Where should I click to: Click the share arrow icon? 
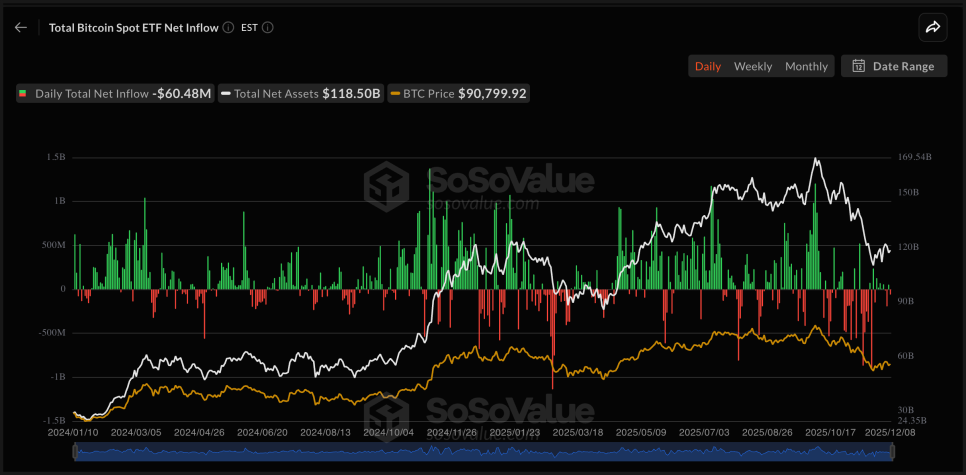tap(932, 28)
